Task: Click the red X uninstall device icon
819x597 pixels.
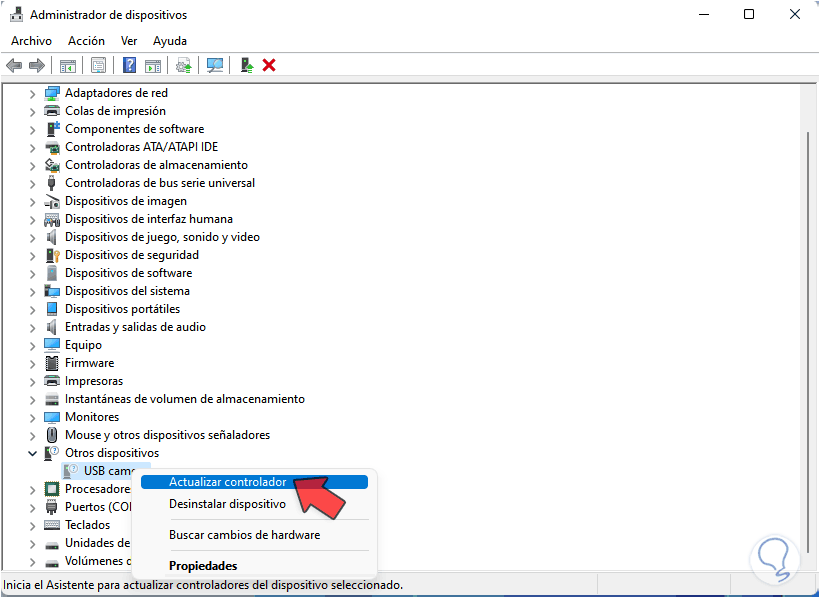Action: coord(269,65)
